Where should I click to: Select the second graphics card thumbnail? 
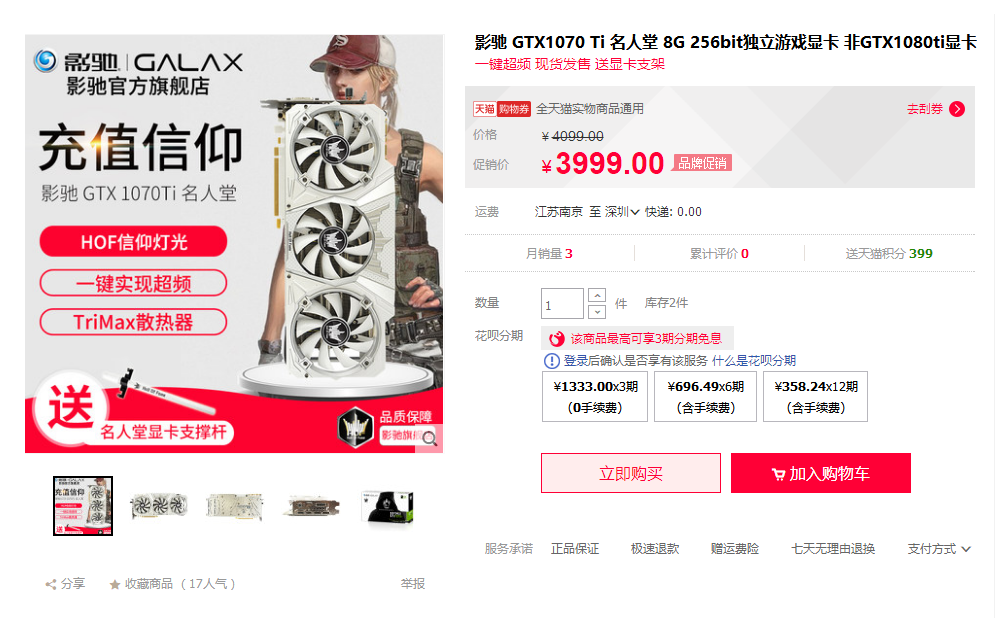[x=159, y=506]
